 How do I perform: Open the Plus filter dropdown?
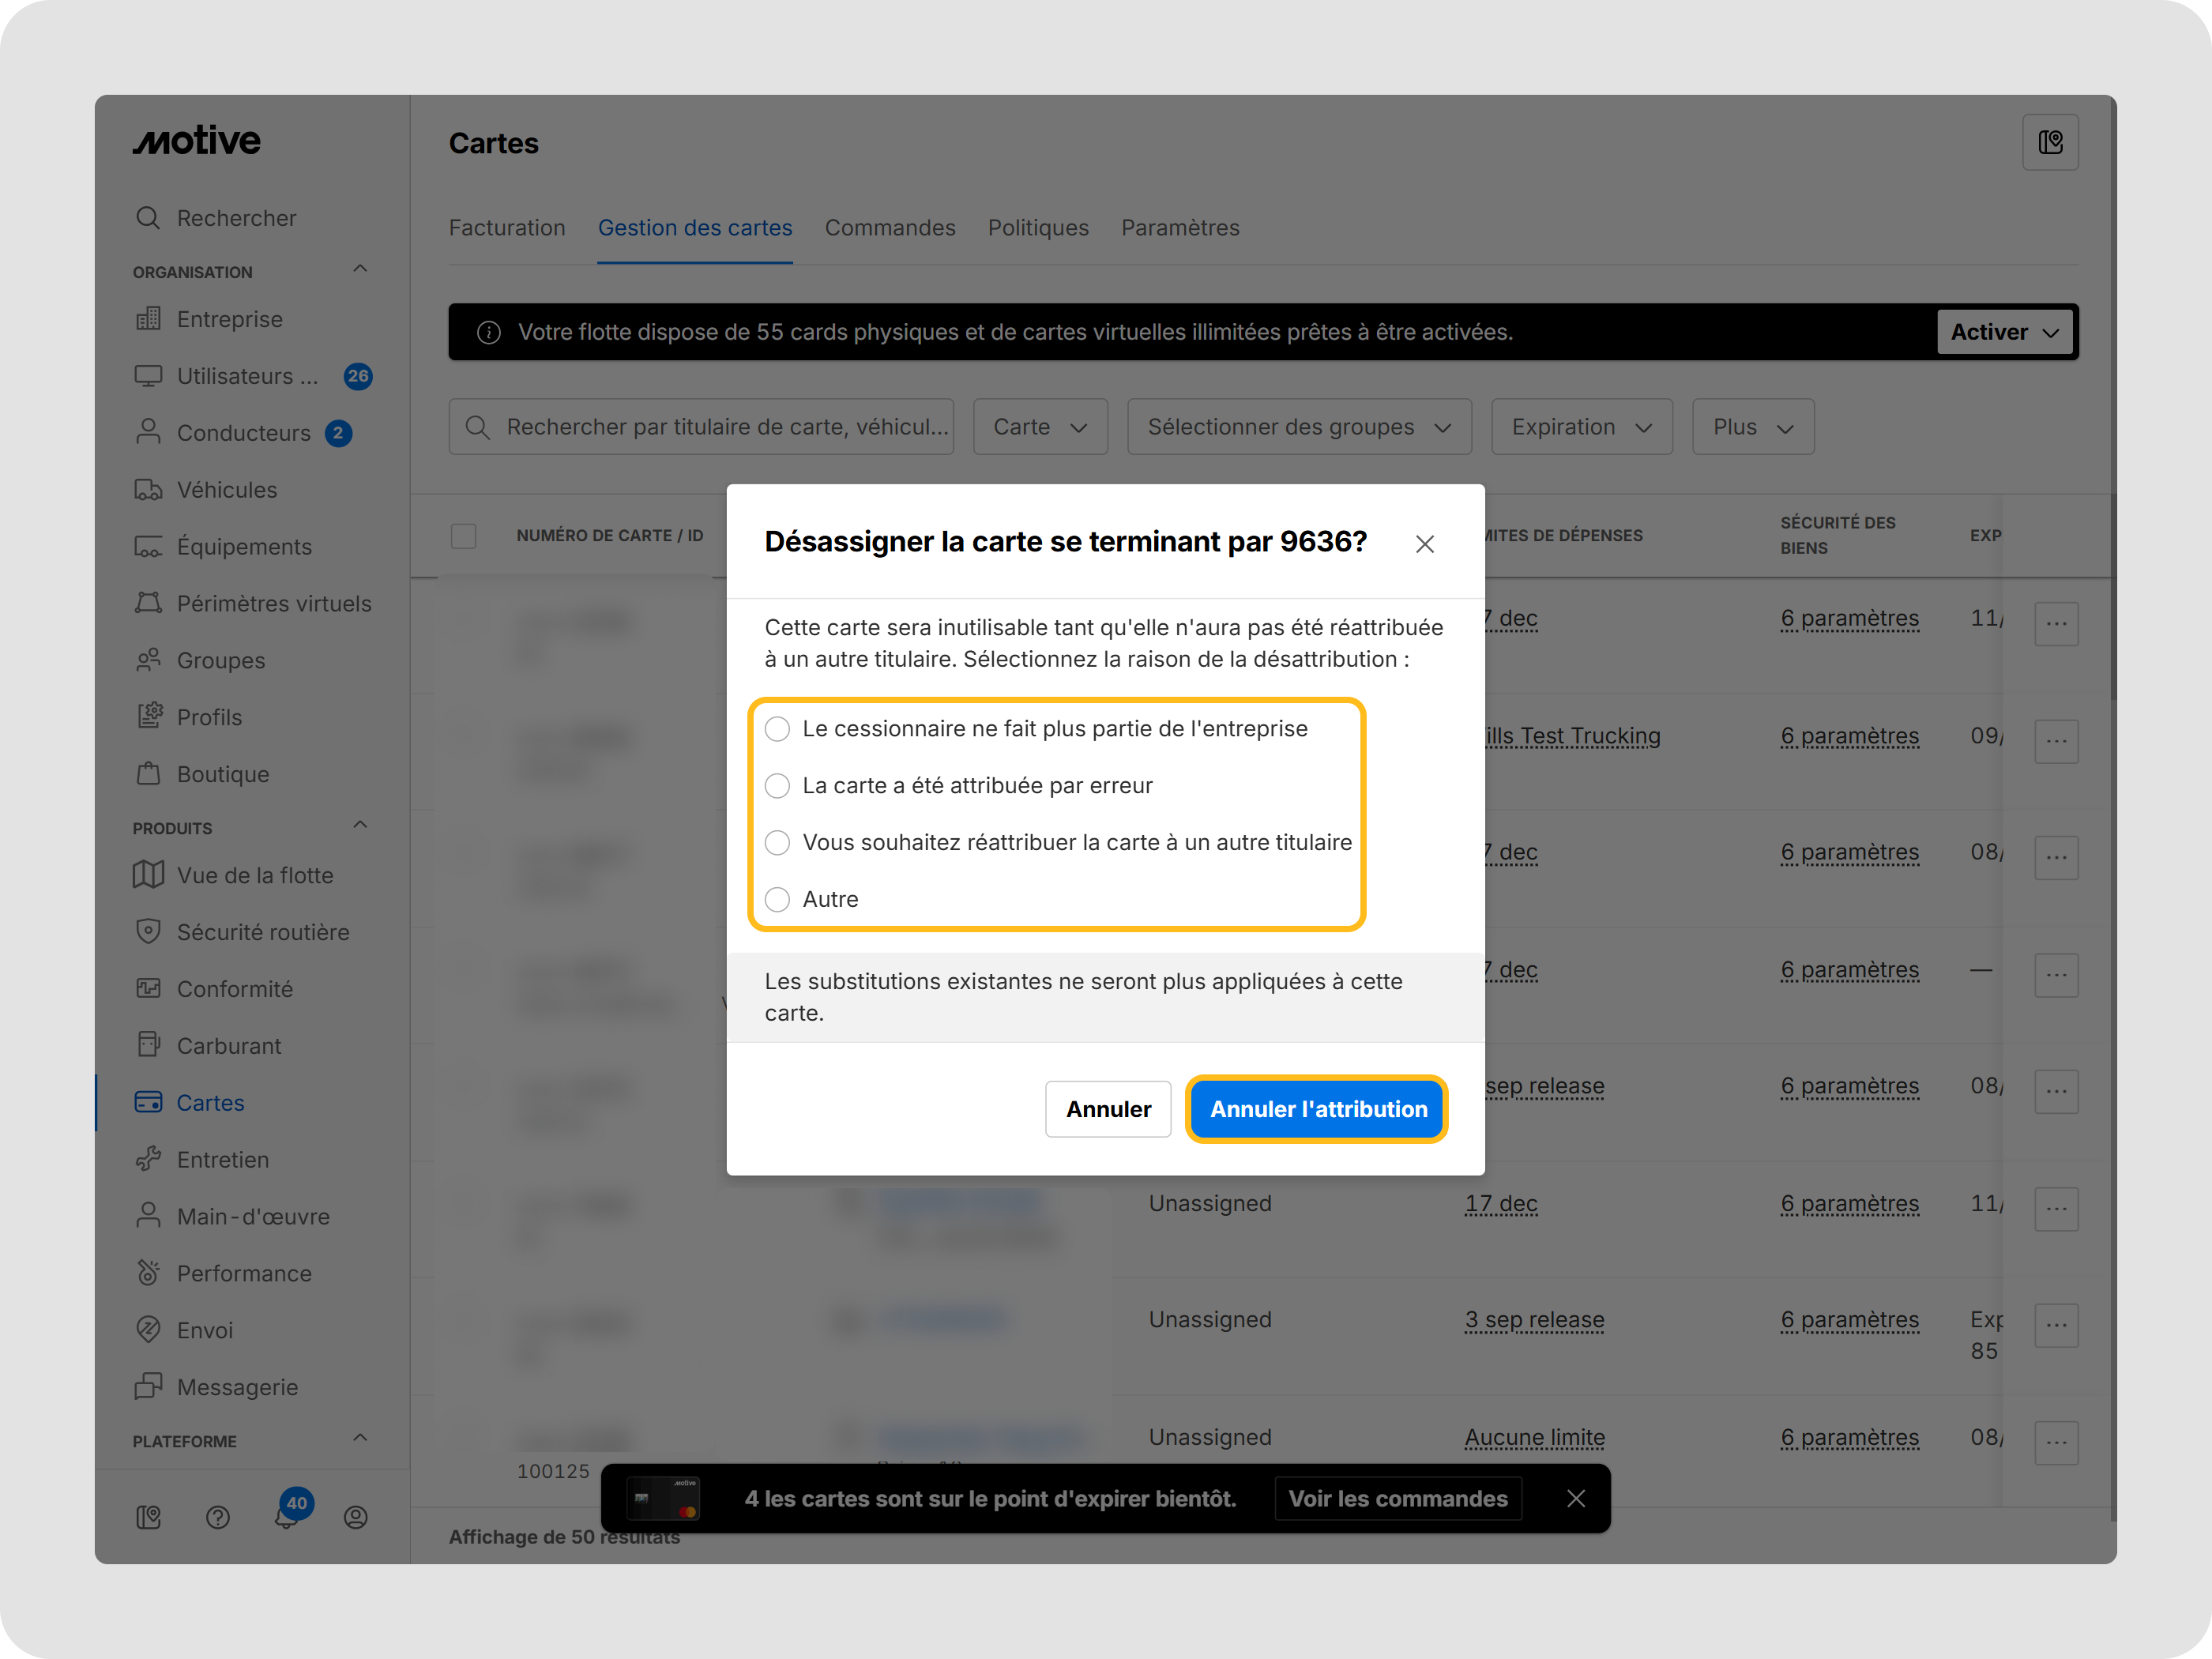pos(1753,427)
